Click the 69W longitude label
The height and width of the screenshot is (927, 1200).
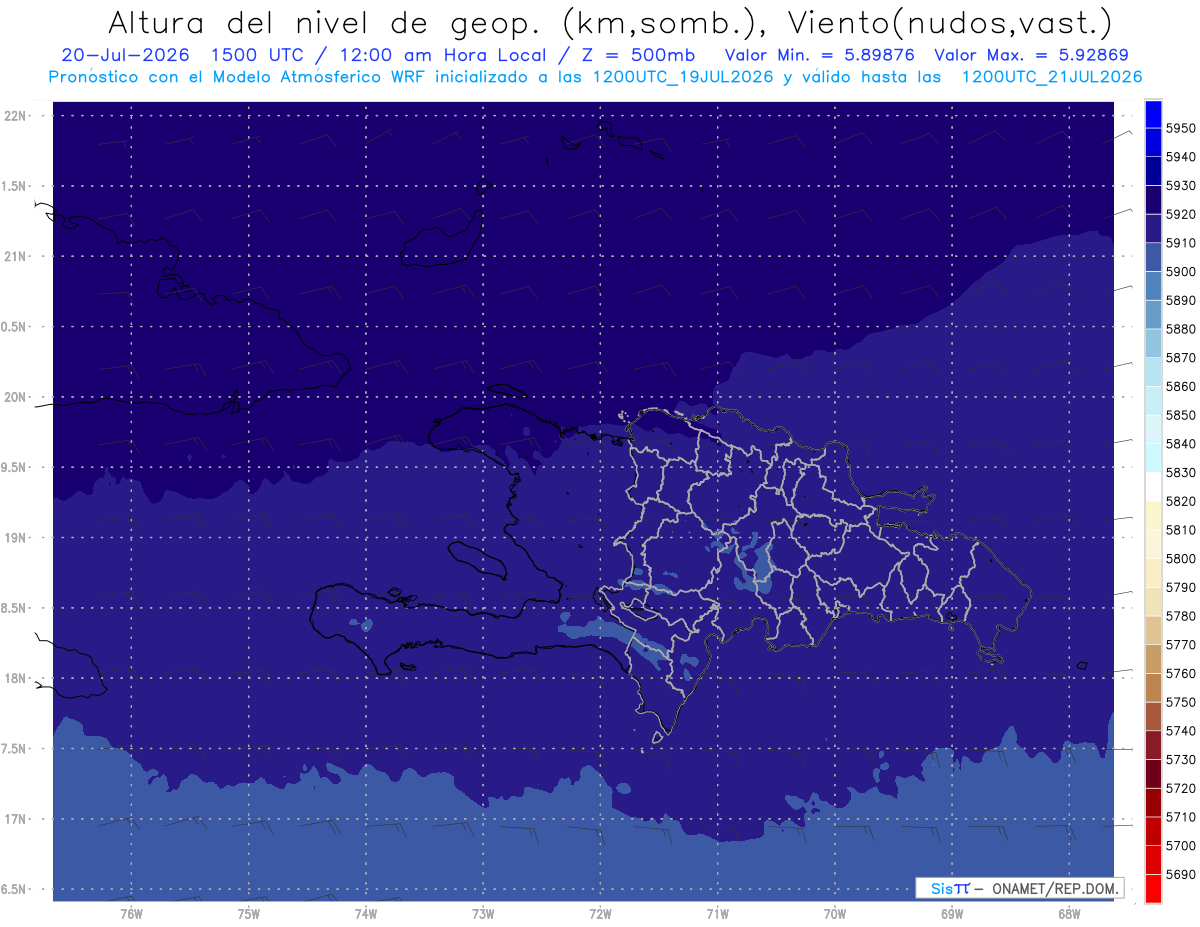click(x=952, y=915)
